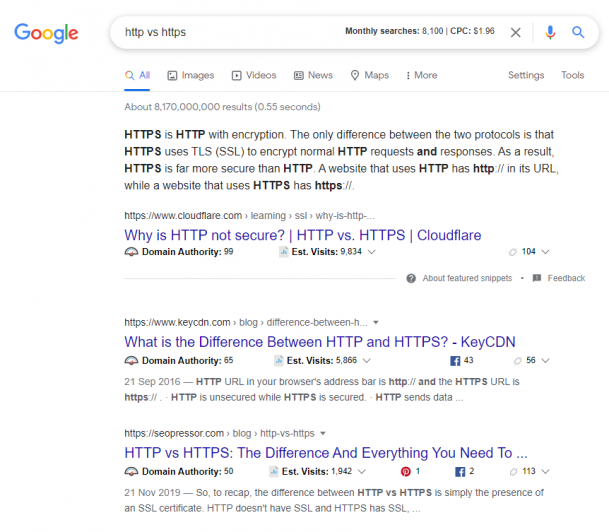Click the seopressor.com breadcrumb URL
This screenshot has width=609, height=532.
coord(219,433)
